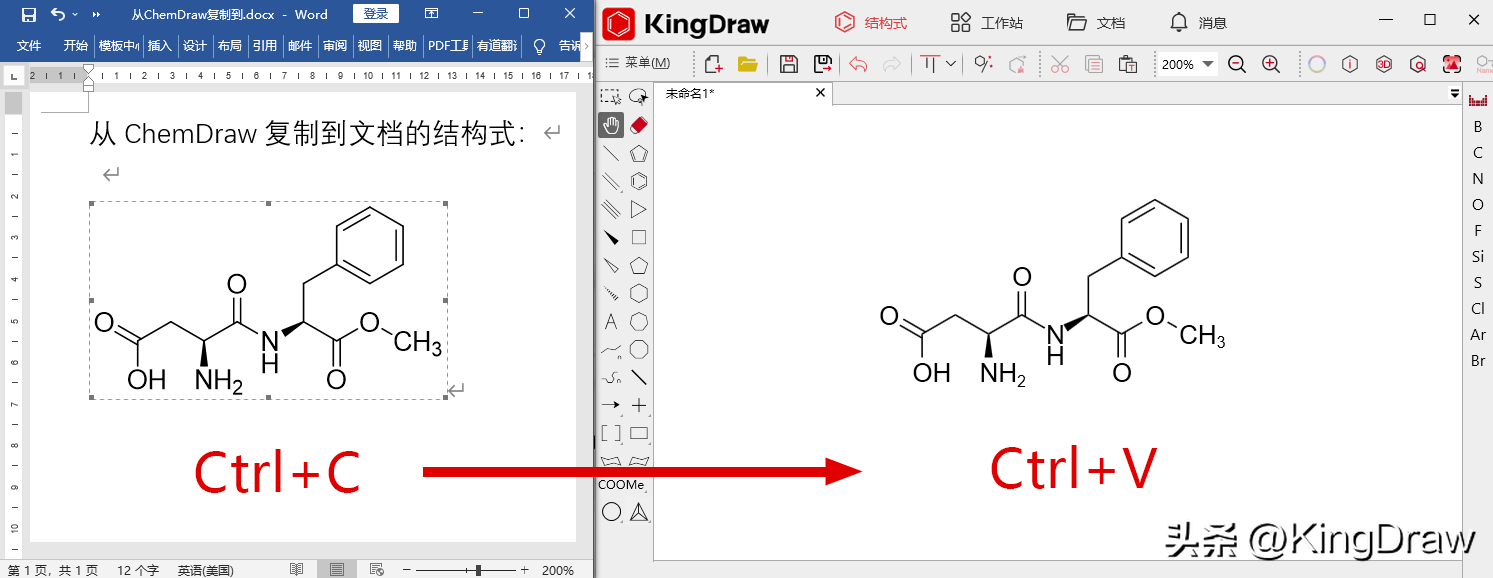Switch Word to print layout view icon
The width and height of the screenshot is (1493, 578).
[336, 570]
